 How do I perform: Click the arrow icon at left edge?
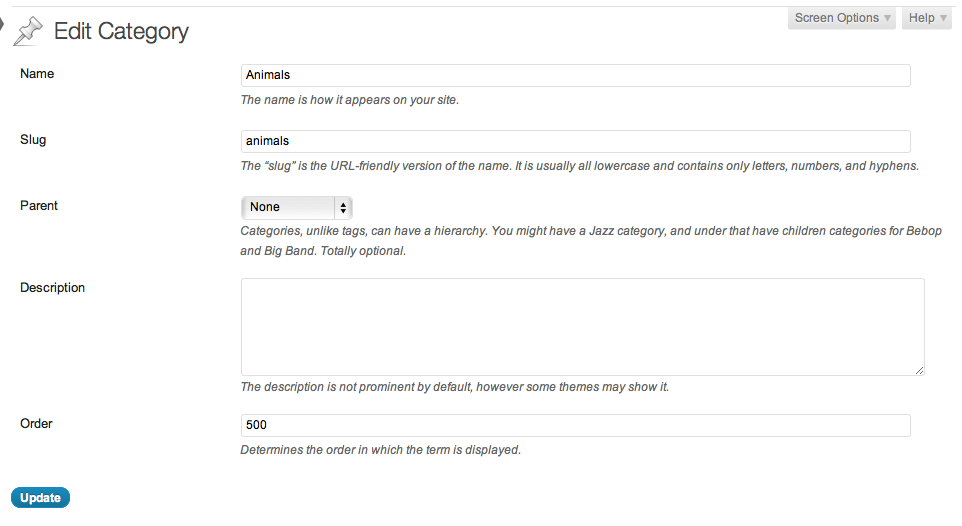tap(2, 25)
